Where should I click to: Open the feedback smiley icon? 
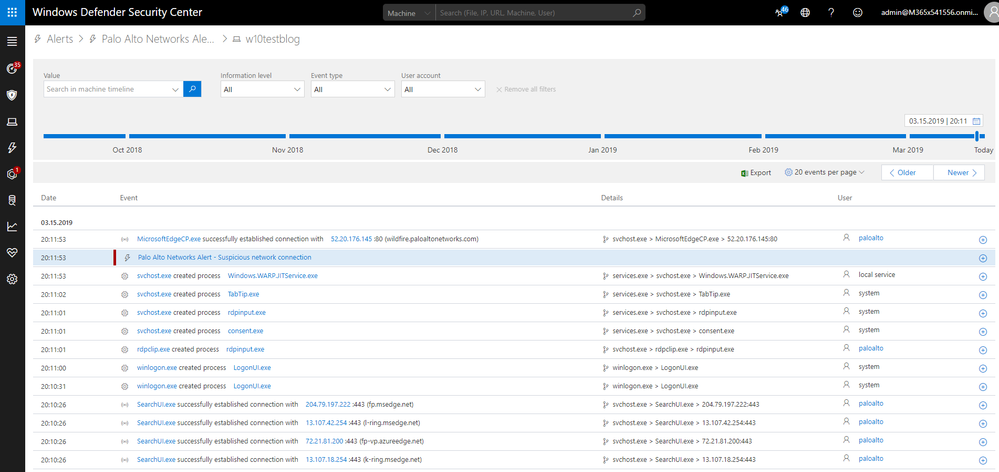pos(857,13)
